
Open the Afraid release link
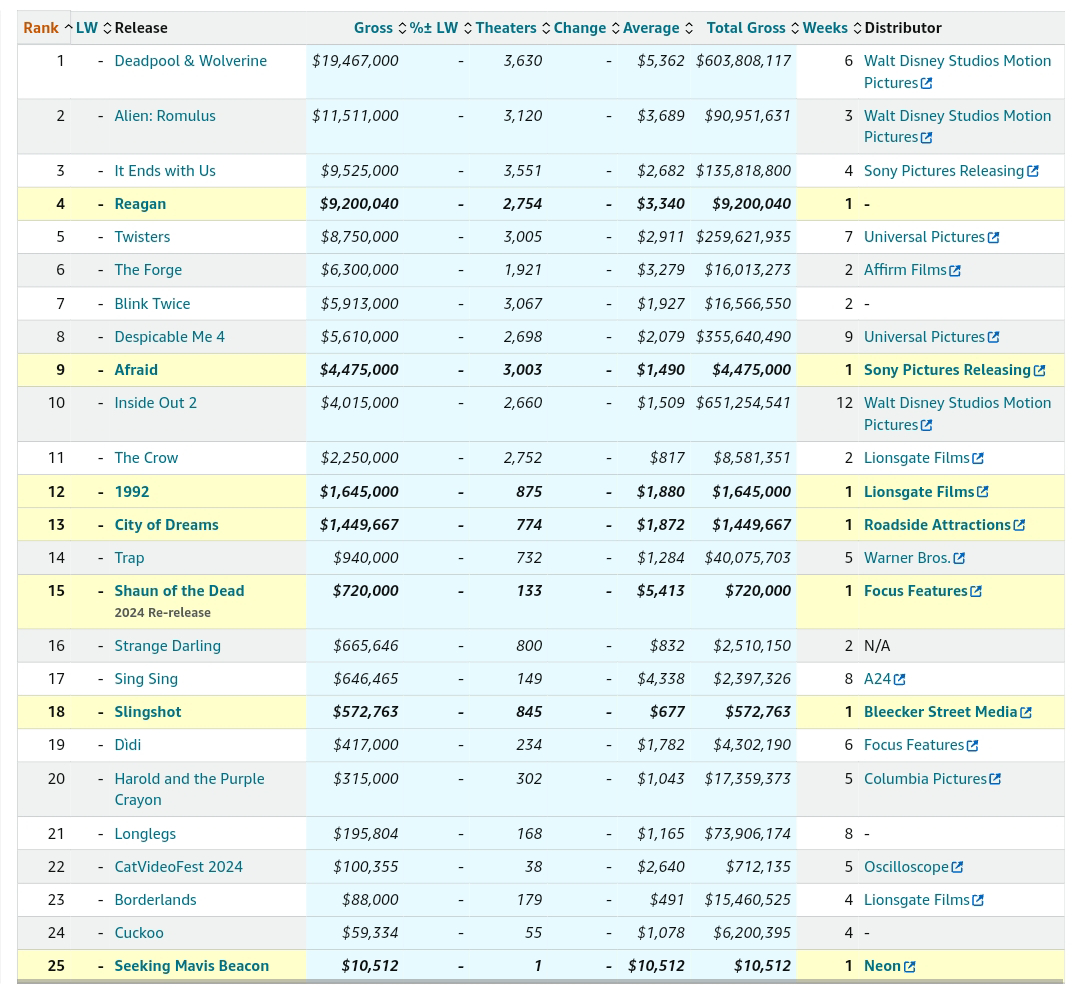pos(136,370)
